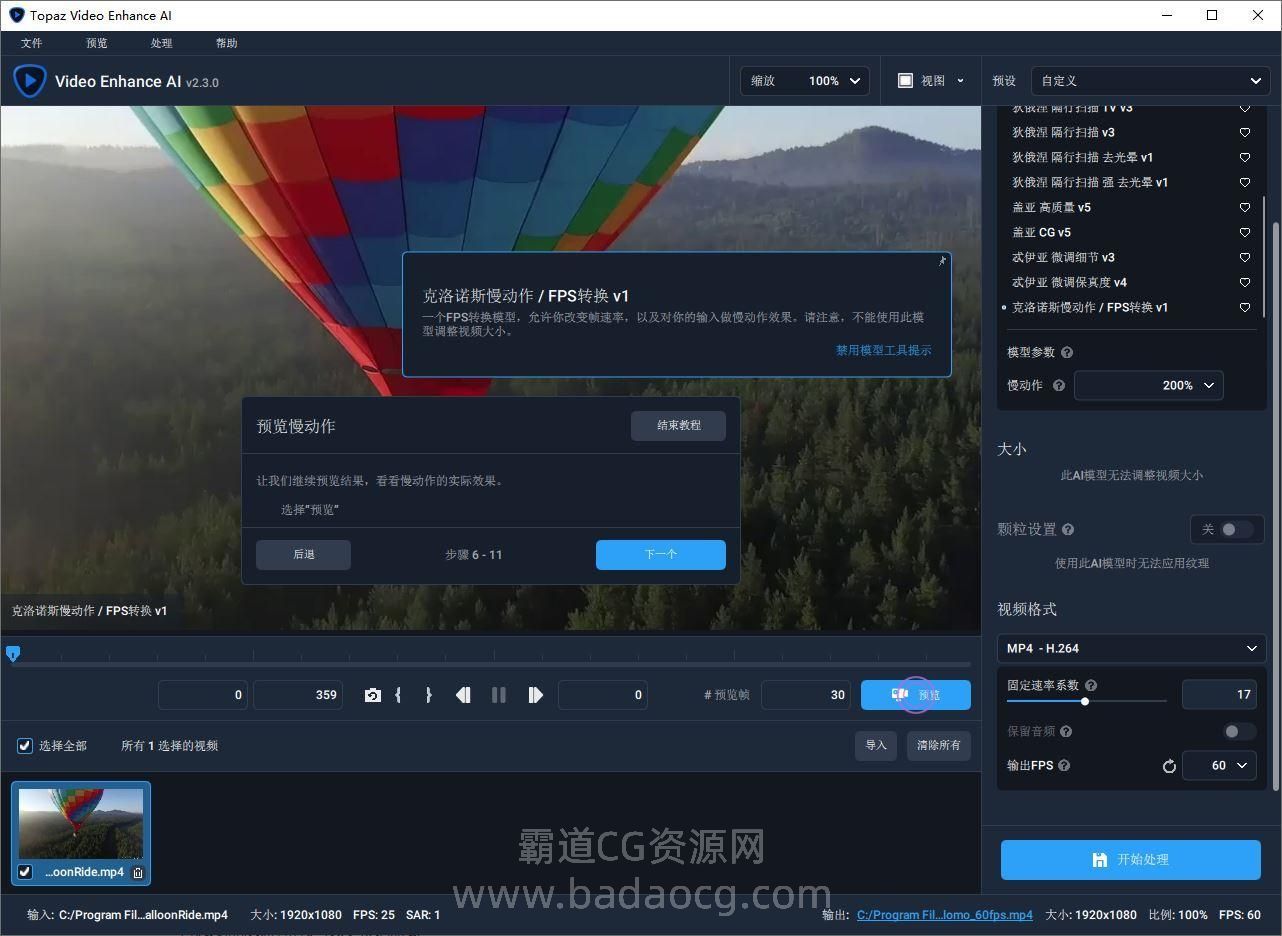Open help icon next to 颗粒设置
This screenshot has height=936, width=1282.
1068,529
